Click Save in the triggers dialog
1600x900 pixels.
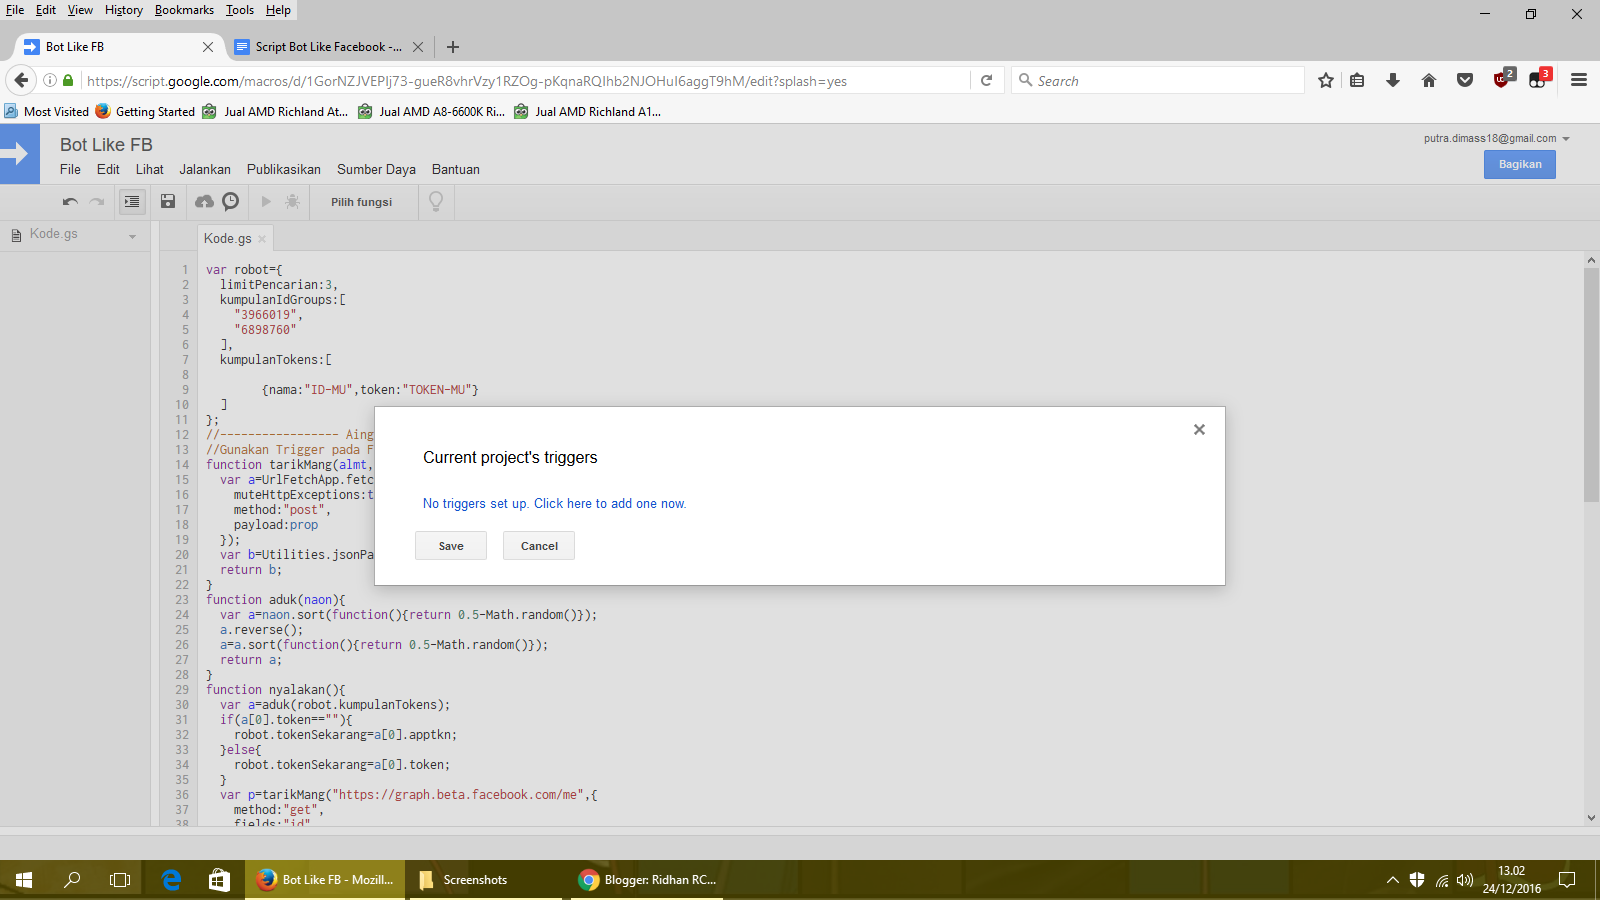pos(451,546)
